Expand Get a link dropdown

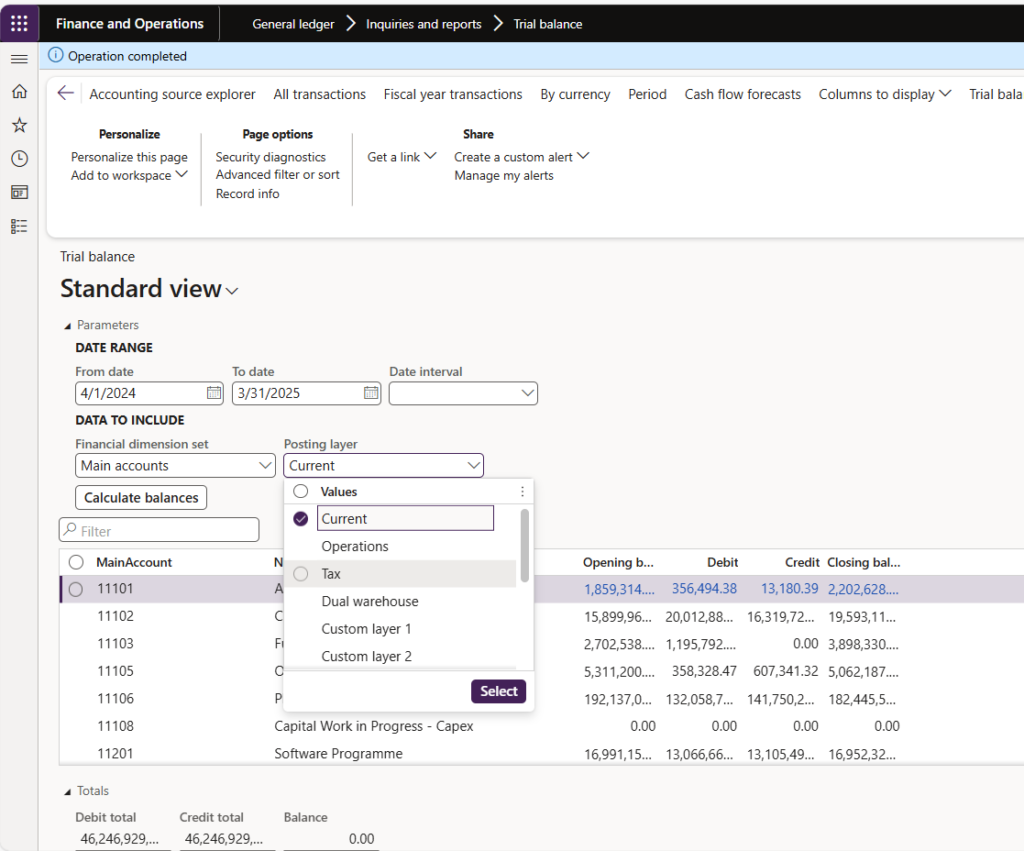tap(402, 157)
